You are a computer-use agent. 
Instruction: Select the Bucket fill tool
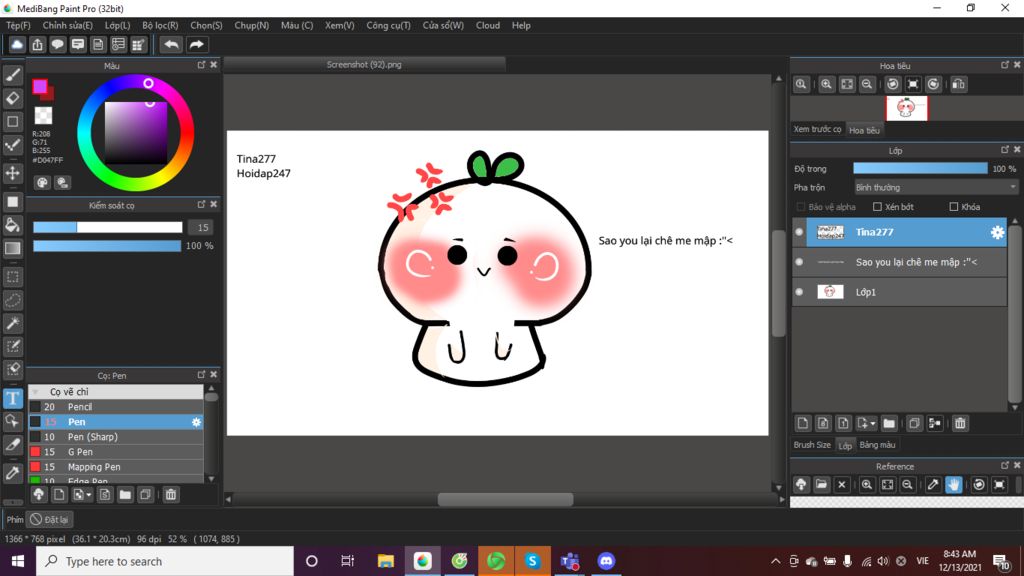coord(12,225)
